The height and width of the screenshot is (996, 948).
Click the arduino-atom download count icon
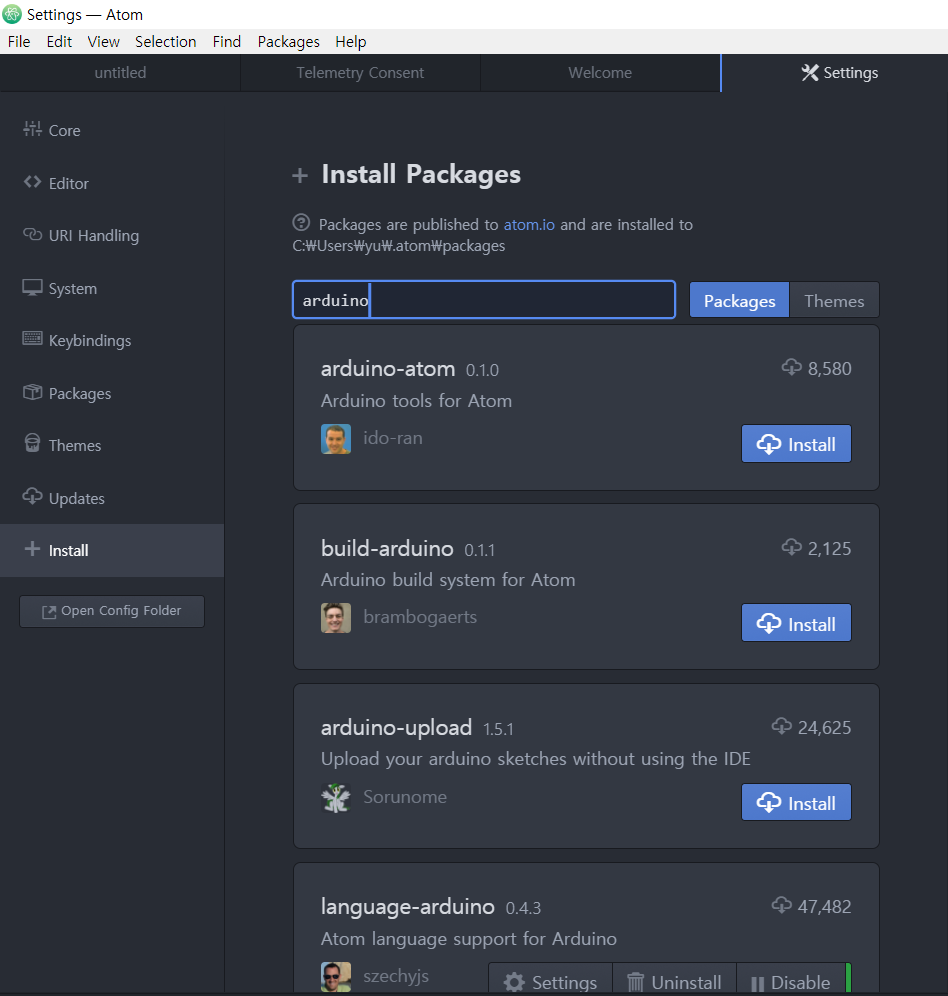[792, 367]
